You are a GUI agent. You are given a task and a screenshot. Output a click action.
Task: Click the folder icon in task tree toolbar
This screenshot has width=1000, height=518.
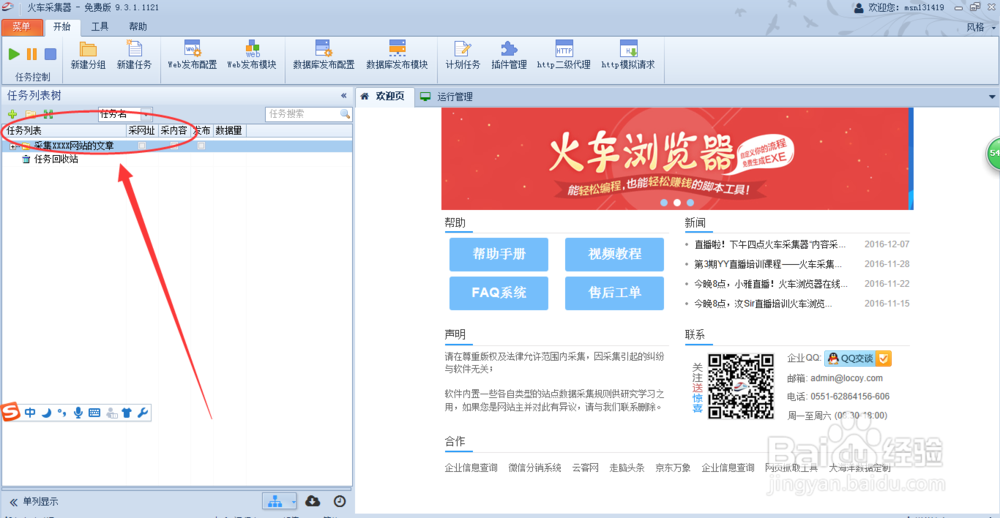pos(30,114)
